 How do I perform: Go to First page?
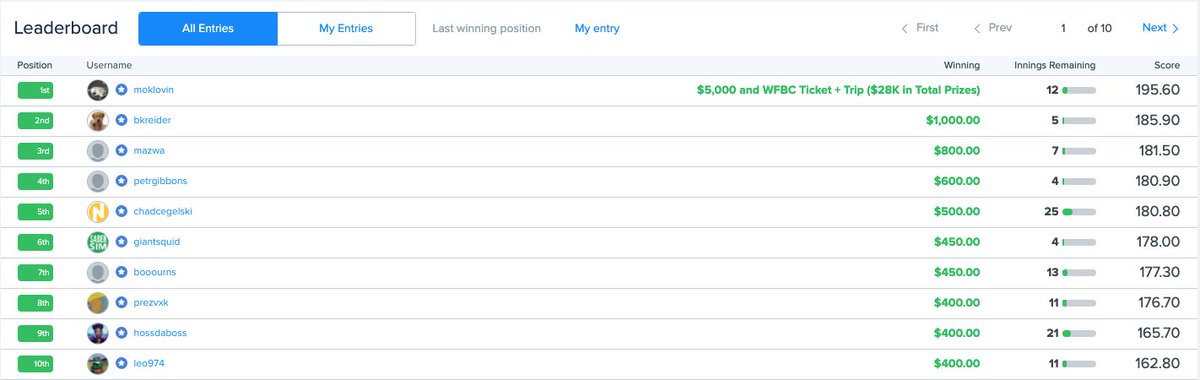(x=920, y=28)
